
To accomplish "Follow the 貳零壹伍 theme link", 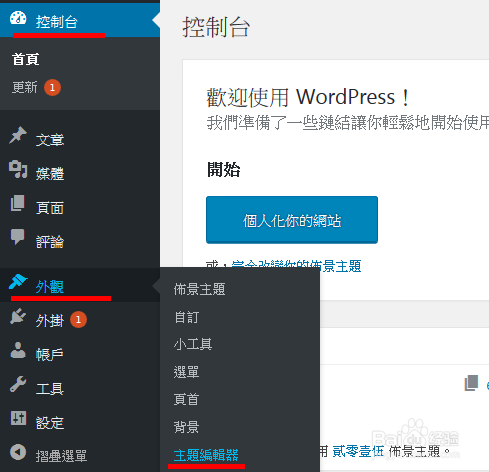I will point(358,451).
